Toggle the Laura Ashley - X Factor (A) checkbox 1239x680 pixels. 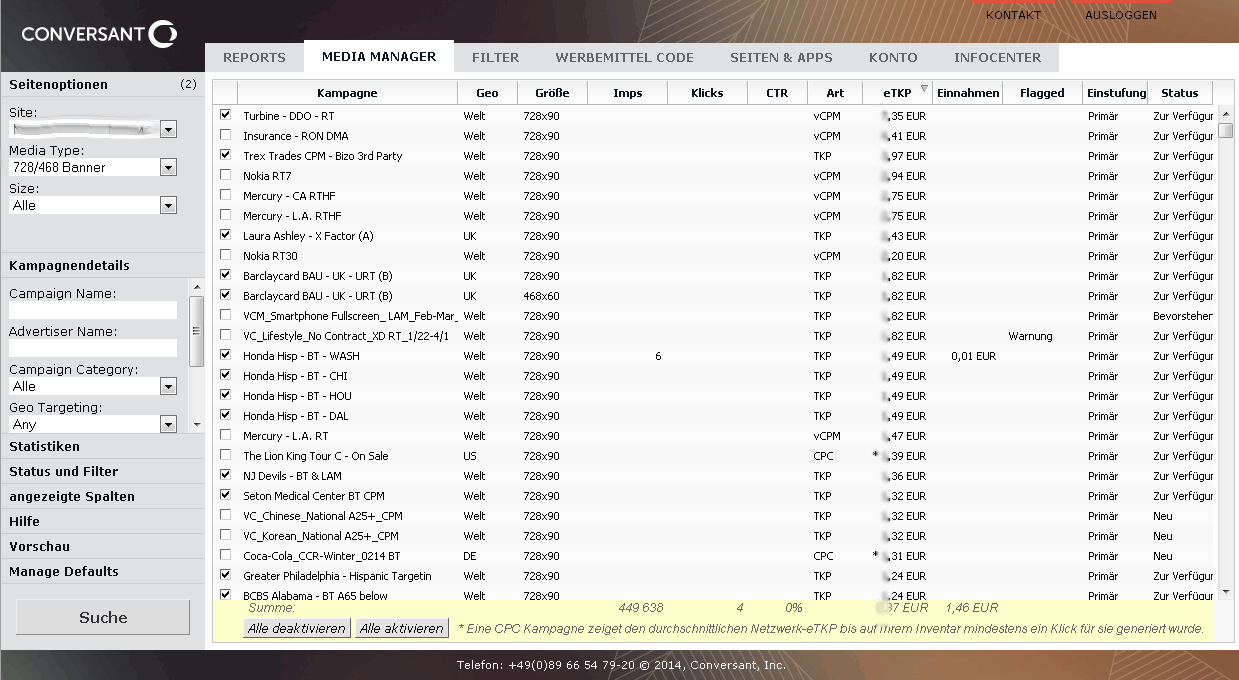[x=225, y=235]
